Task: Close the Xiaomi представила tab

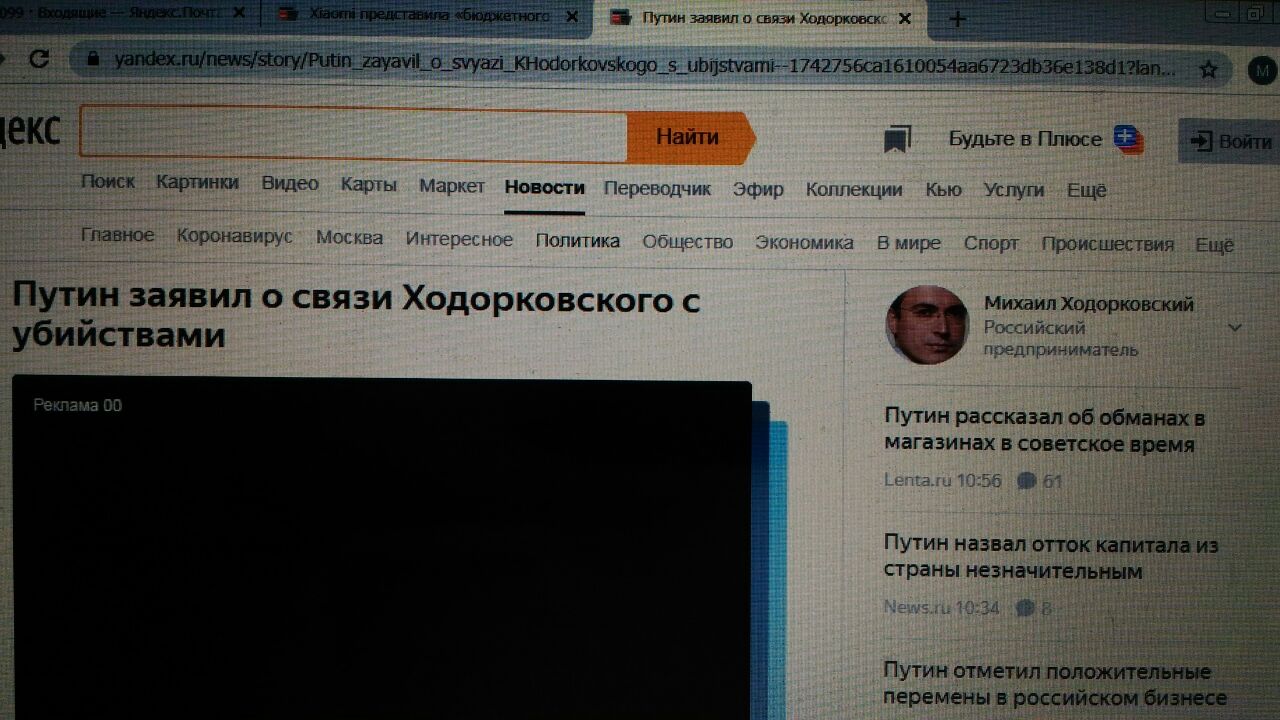Action: pyautogui.click(x=572, y=16)
